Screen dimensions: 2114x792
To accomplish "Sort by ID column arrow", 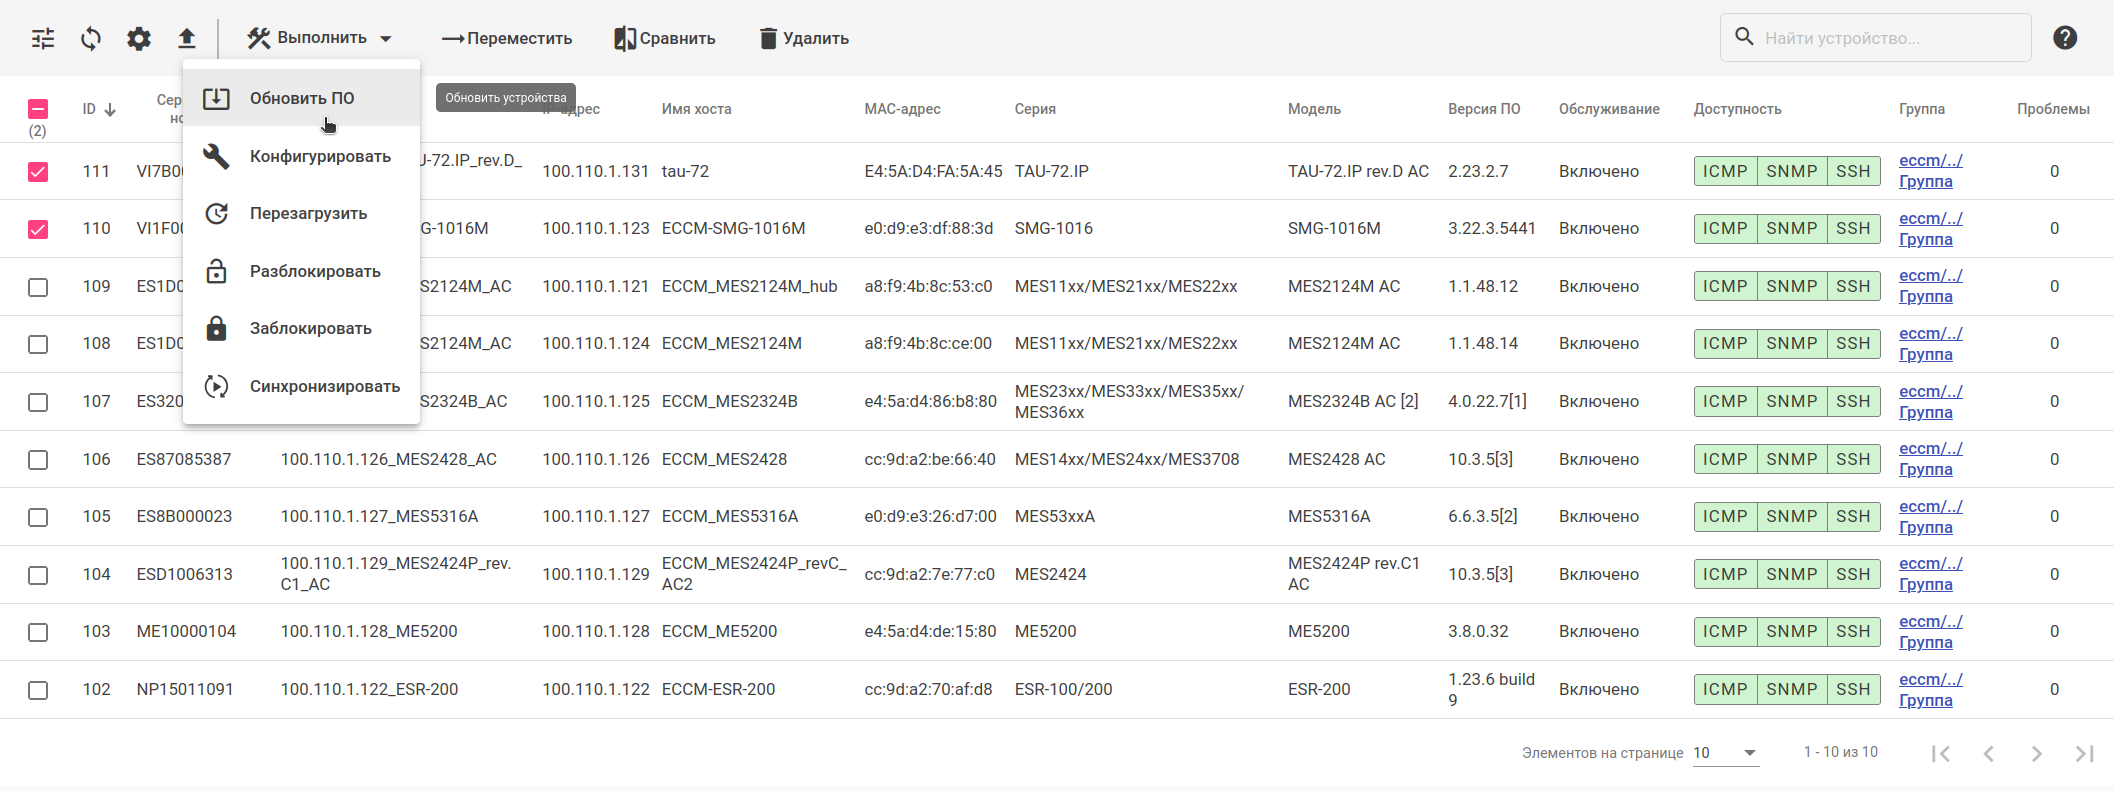I will click(110, 109).
